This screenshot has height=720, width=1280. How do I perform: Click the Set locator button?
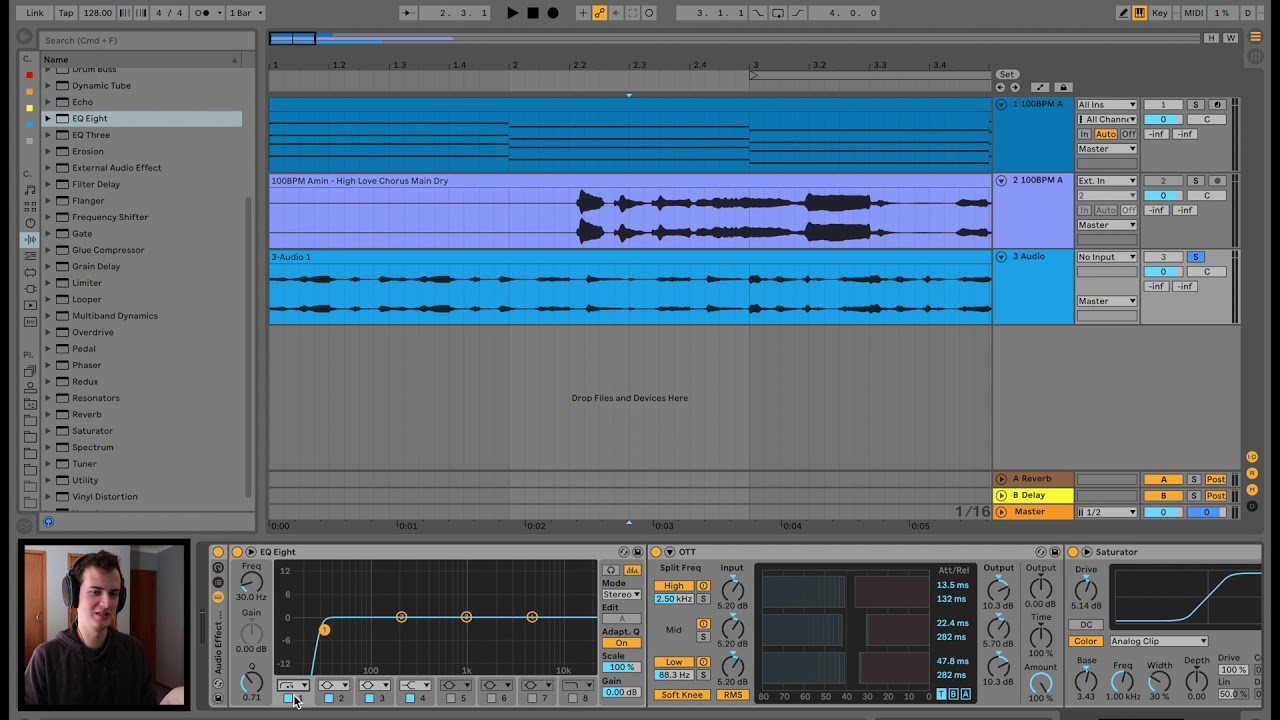click(x=1006, y=75)
